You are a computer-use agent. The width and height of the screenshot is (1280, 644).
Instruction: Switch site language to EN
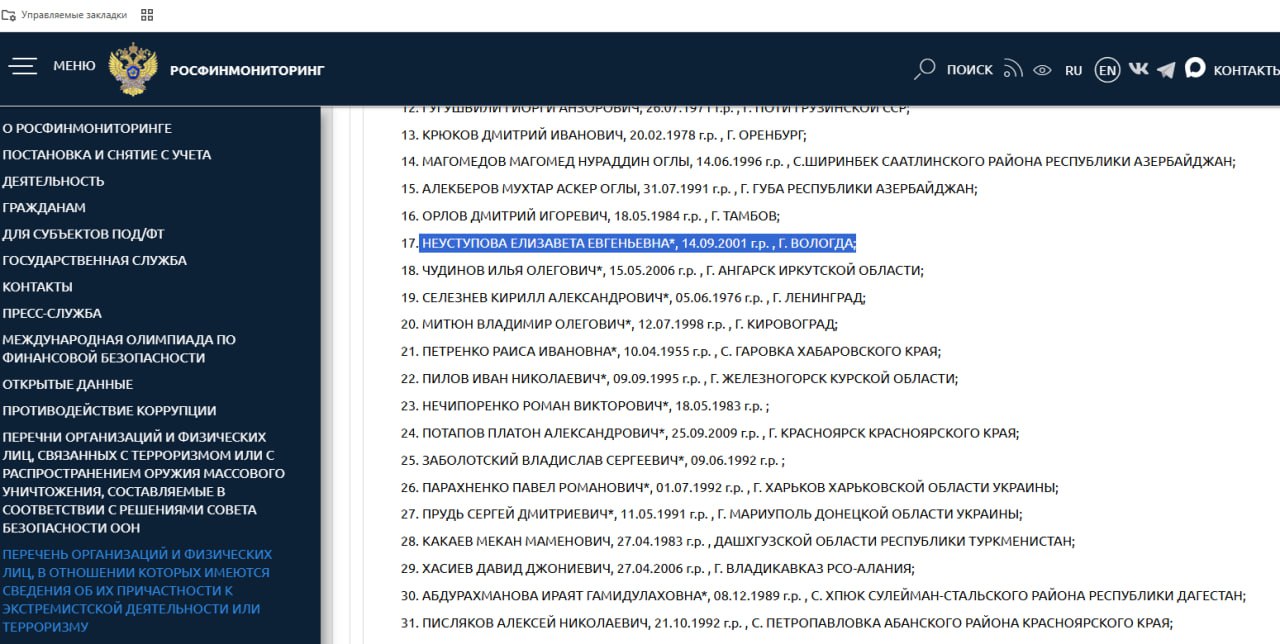tap(1106, 70)
